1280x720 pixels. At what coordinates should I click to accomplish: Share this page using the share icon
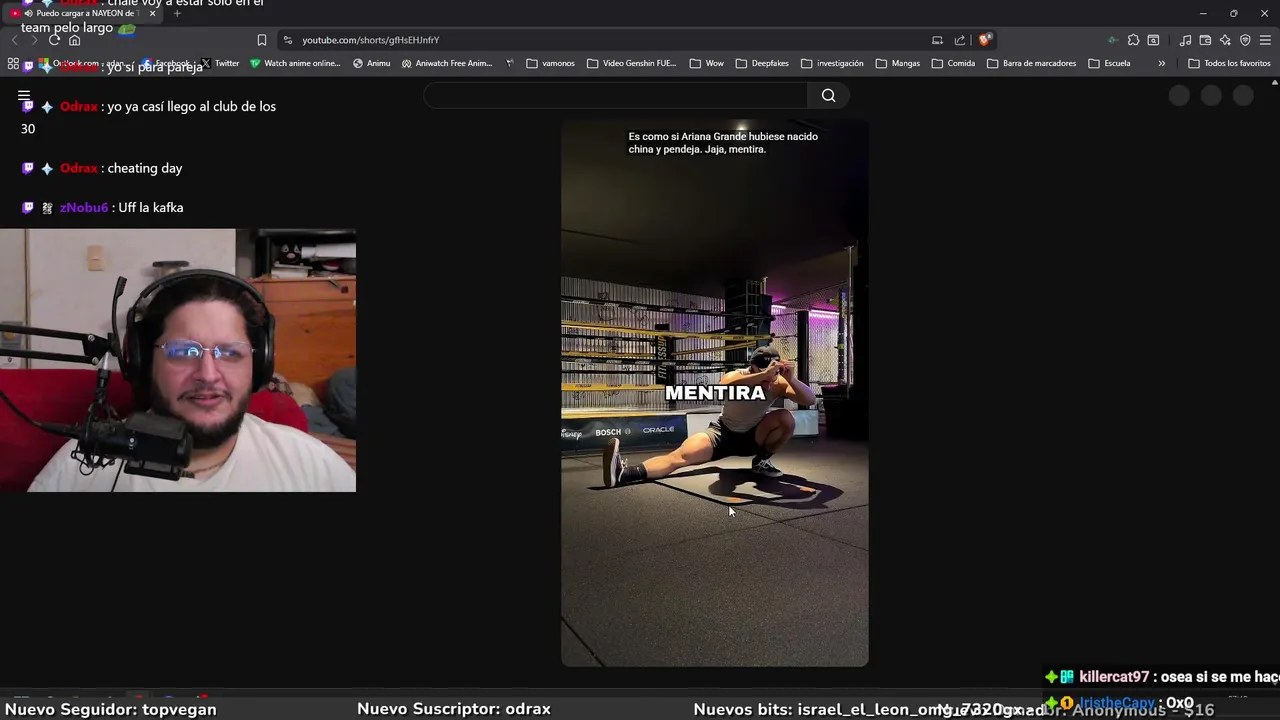(x=960, y=40)
